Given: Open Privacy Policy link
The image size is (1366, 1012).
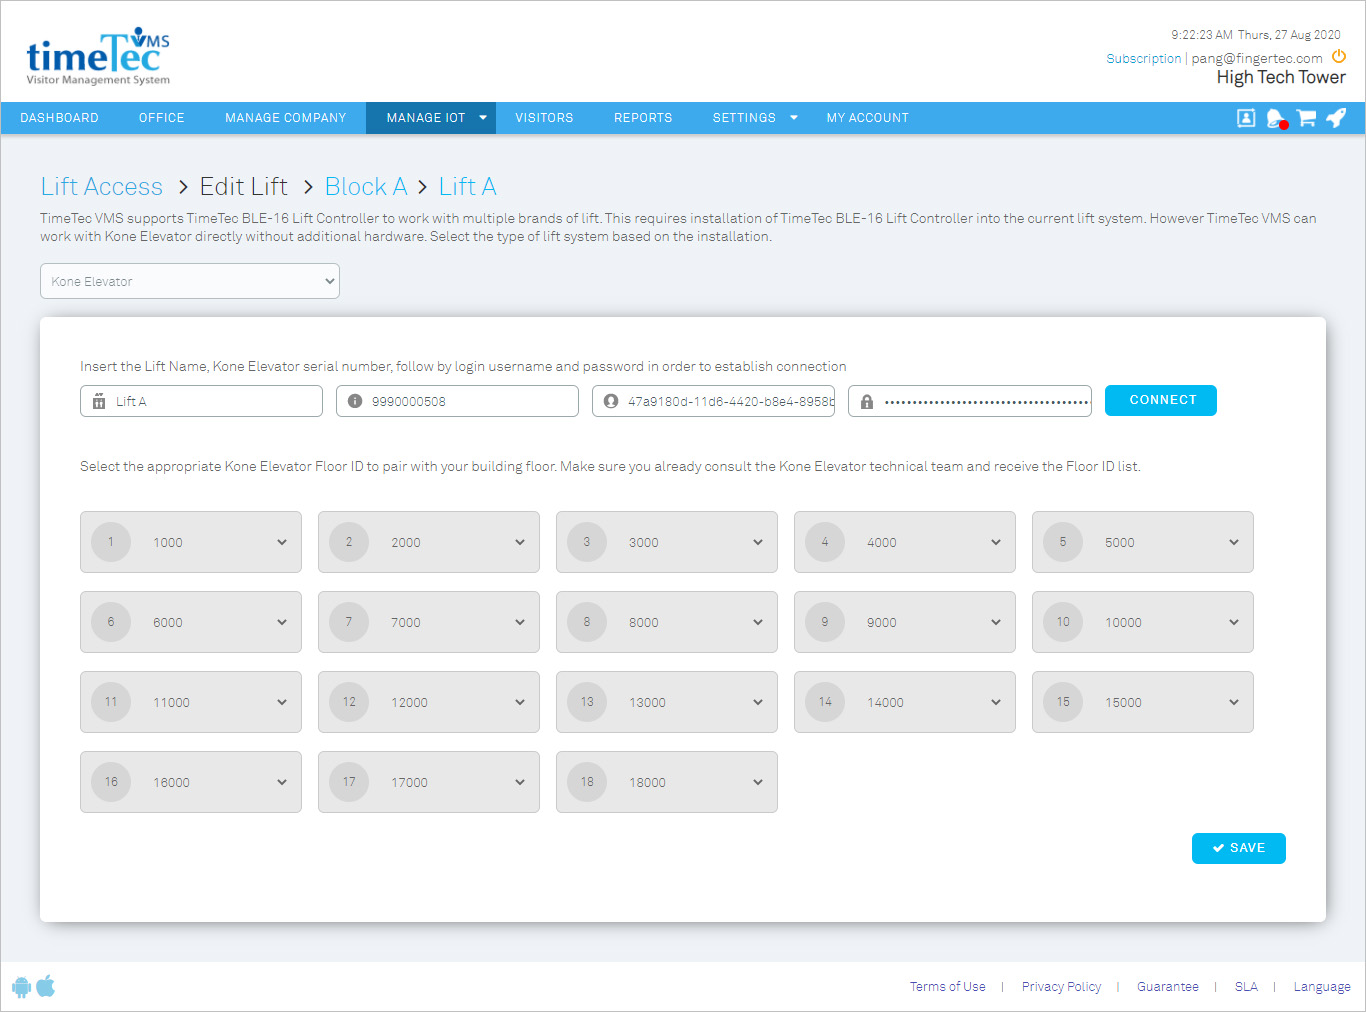Looking at the screenshot, I should tap(1061, 987).
